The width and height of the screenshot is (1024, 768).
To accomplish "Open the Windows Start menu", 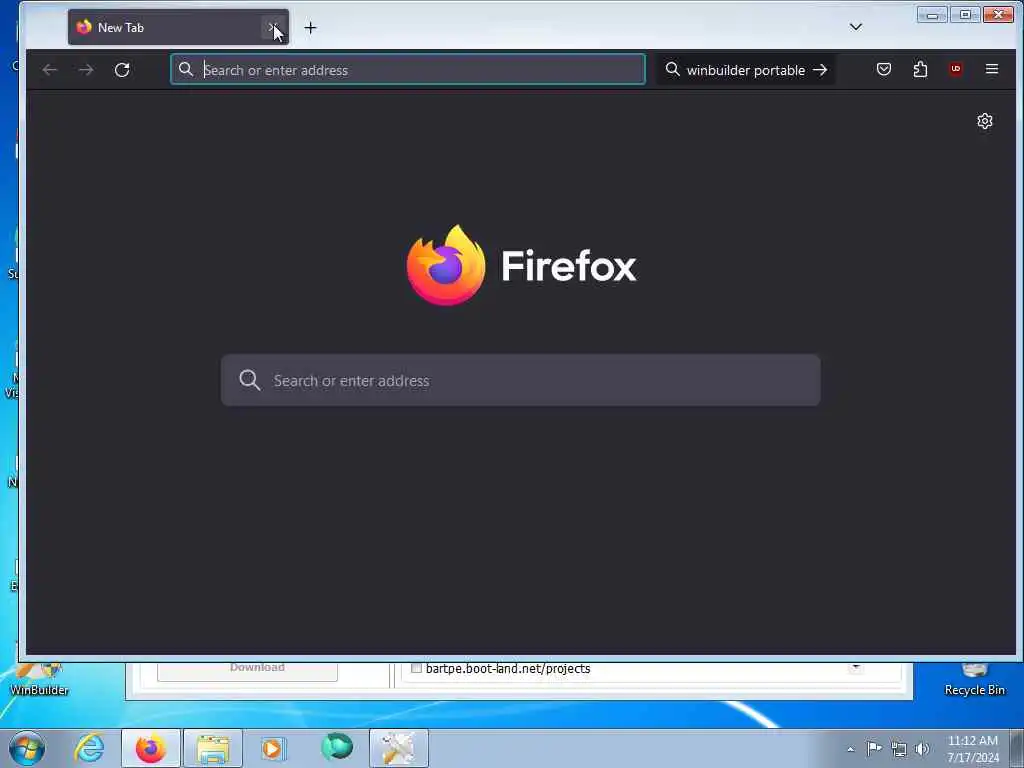I will click(x=27, y=748).
